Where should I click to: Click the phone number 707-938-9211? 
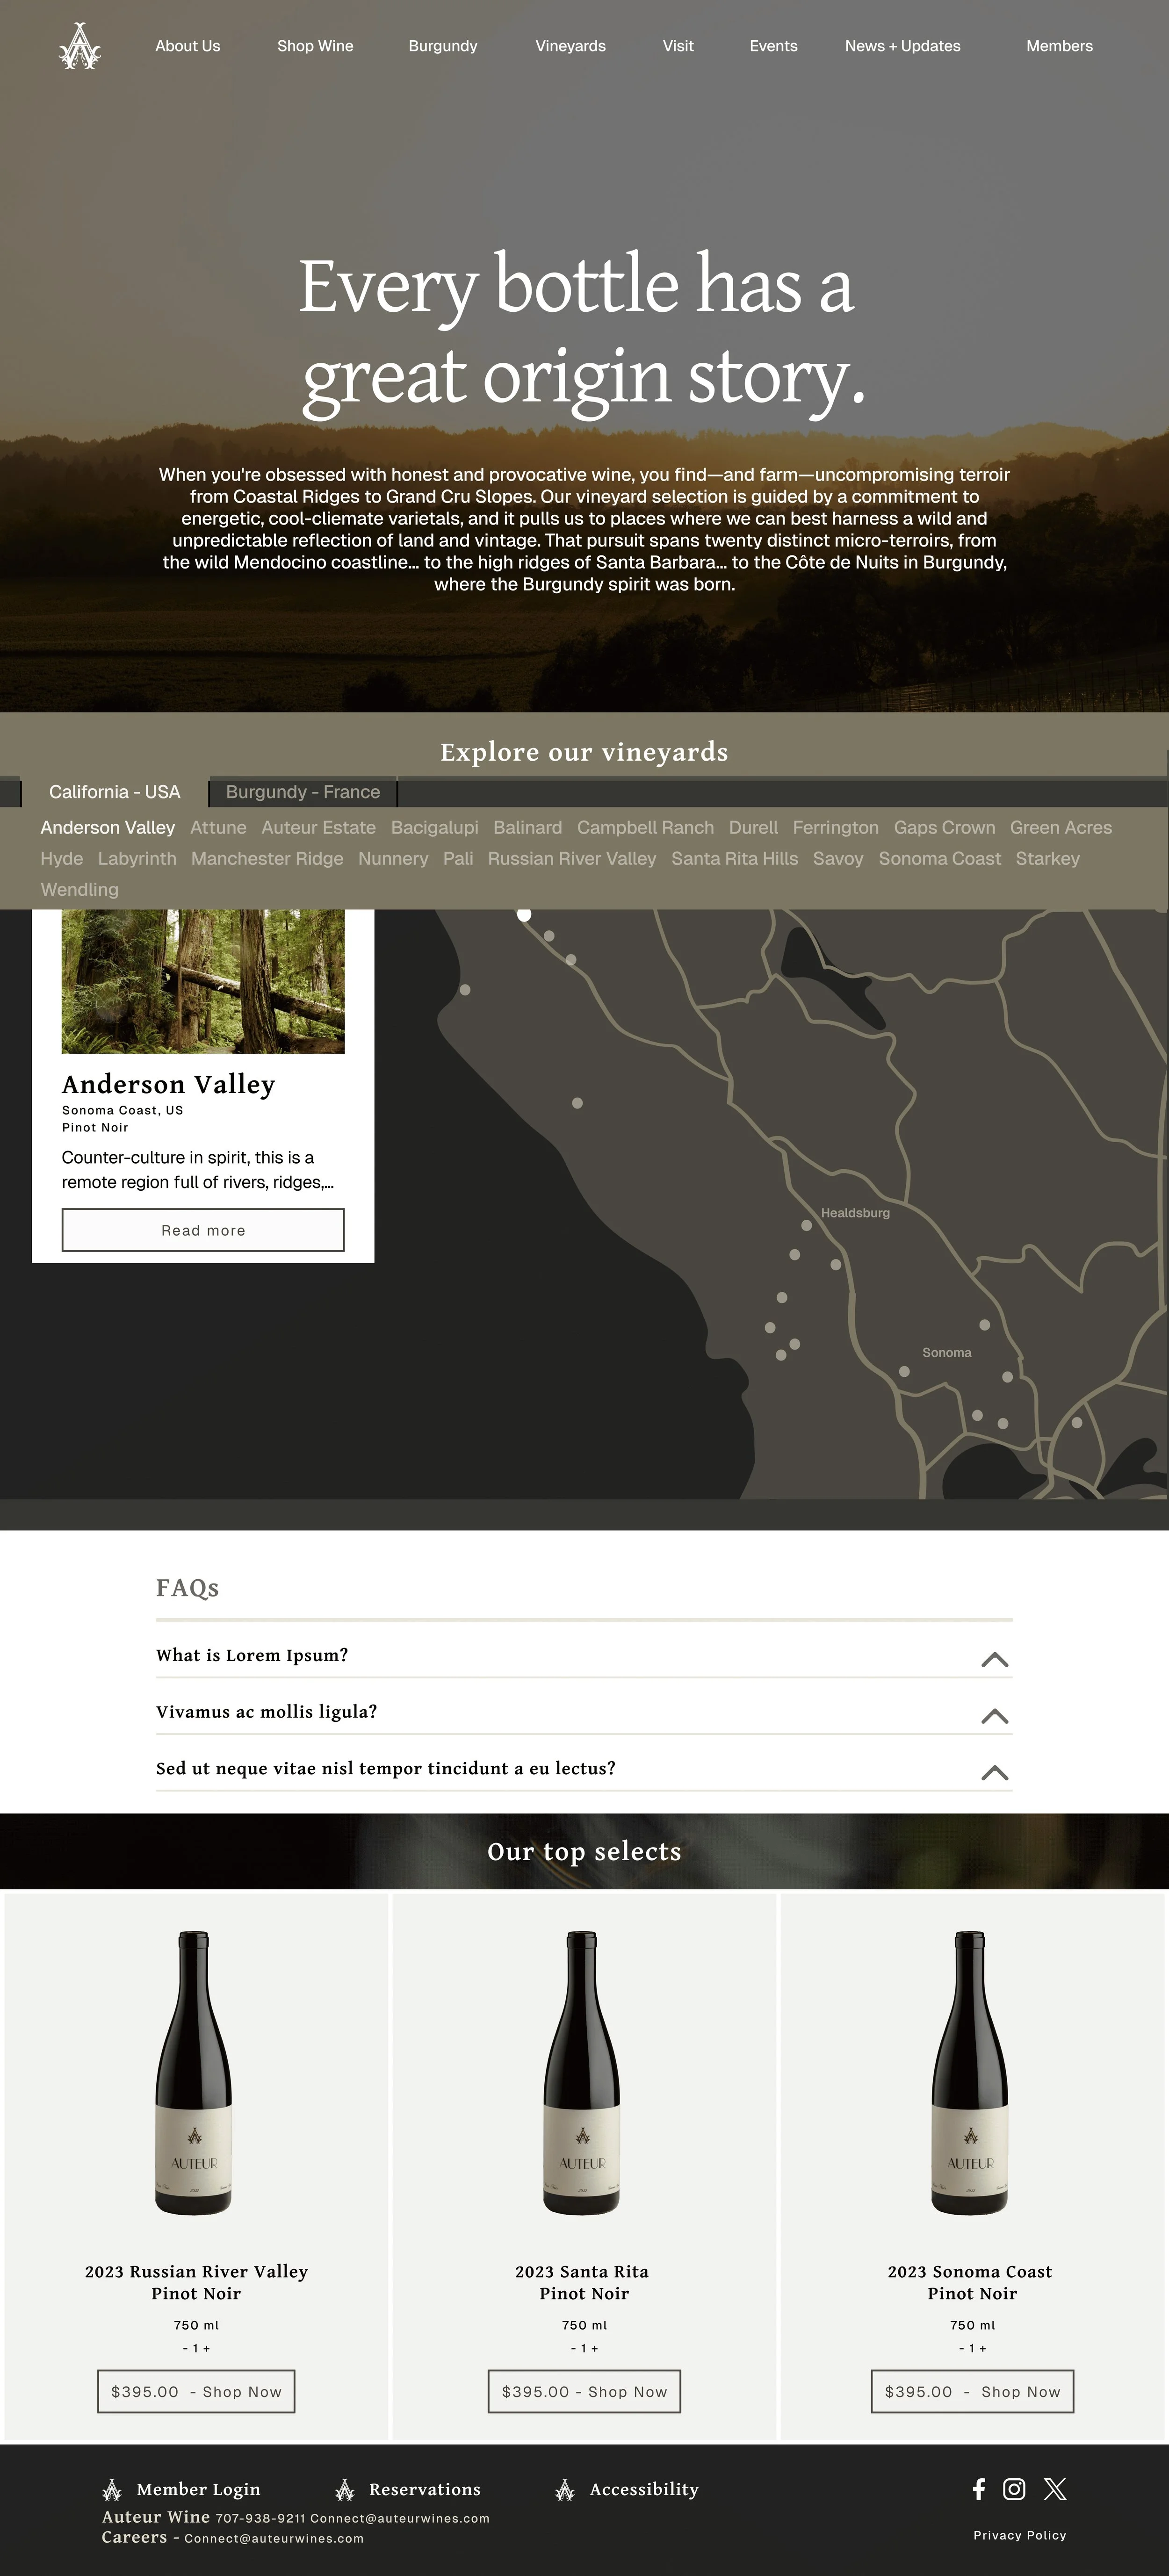tap(260, 2518)
